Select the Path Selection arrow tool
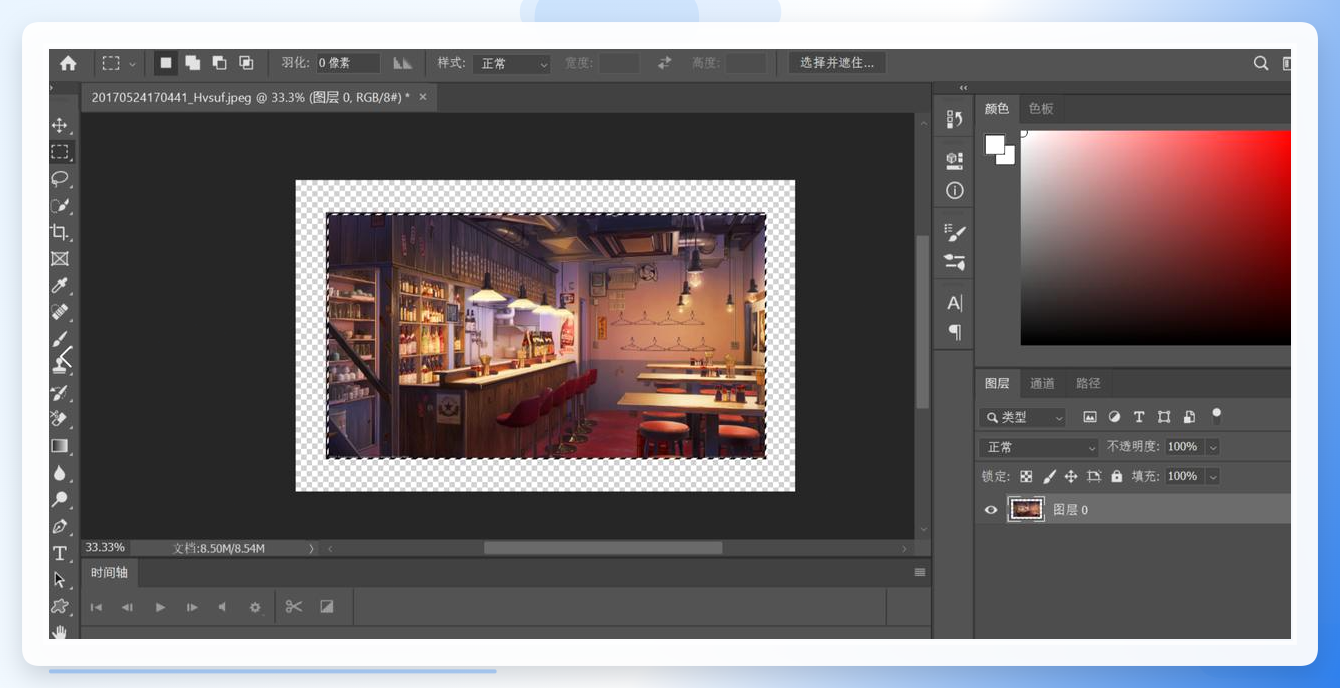 60,580
